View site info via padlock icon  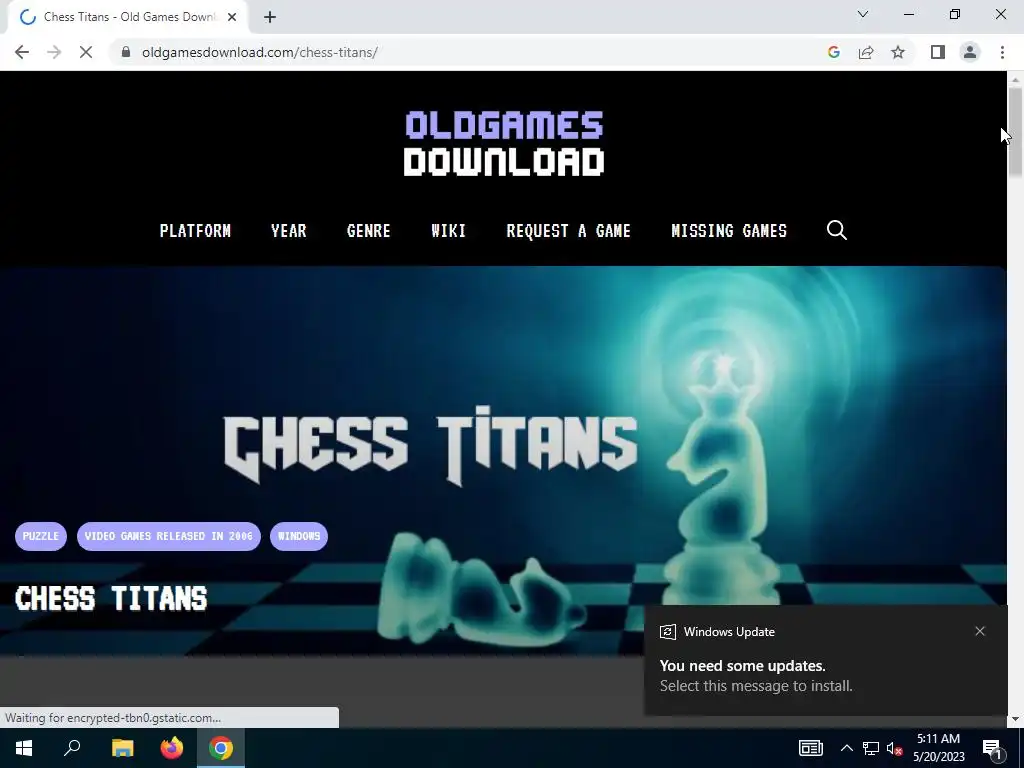pyautogui.click(x=126, y=52)
